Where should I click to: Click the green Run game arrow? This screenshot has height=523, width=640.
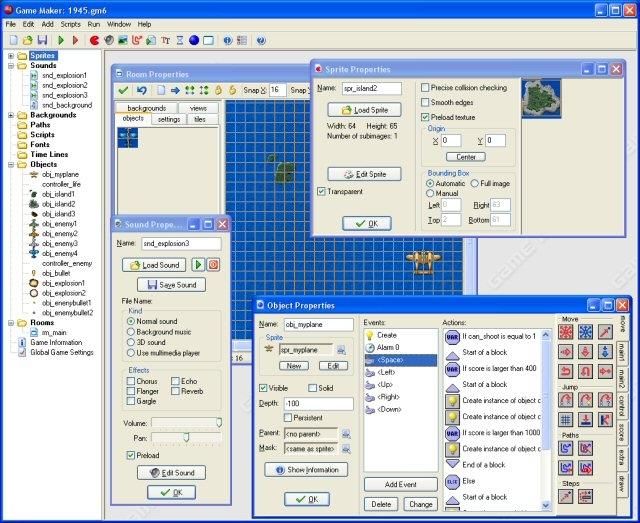tap(61, 40)
